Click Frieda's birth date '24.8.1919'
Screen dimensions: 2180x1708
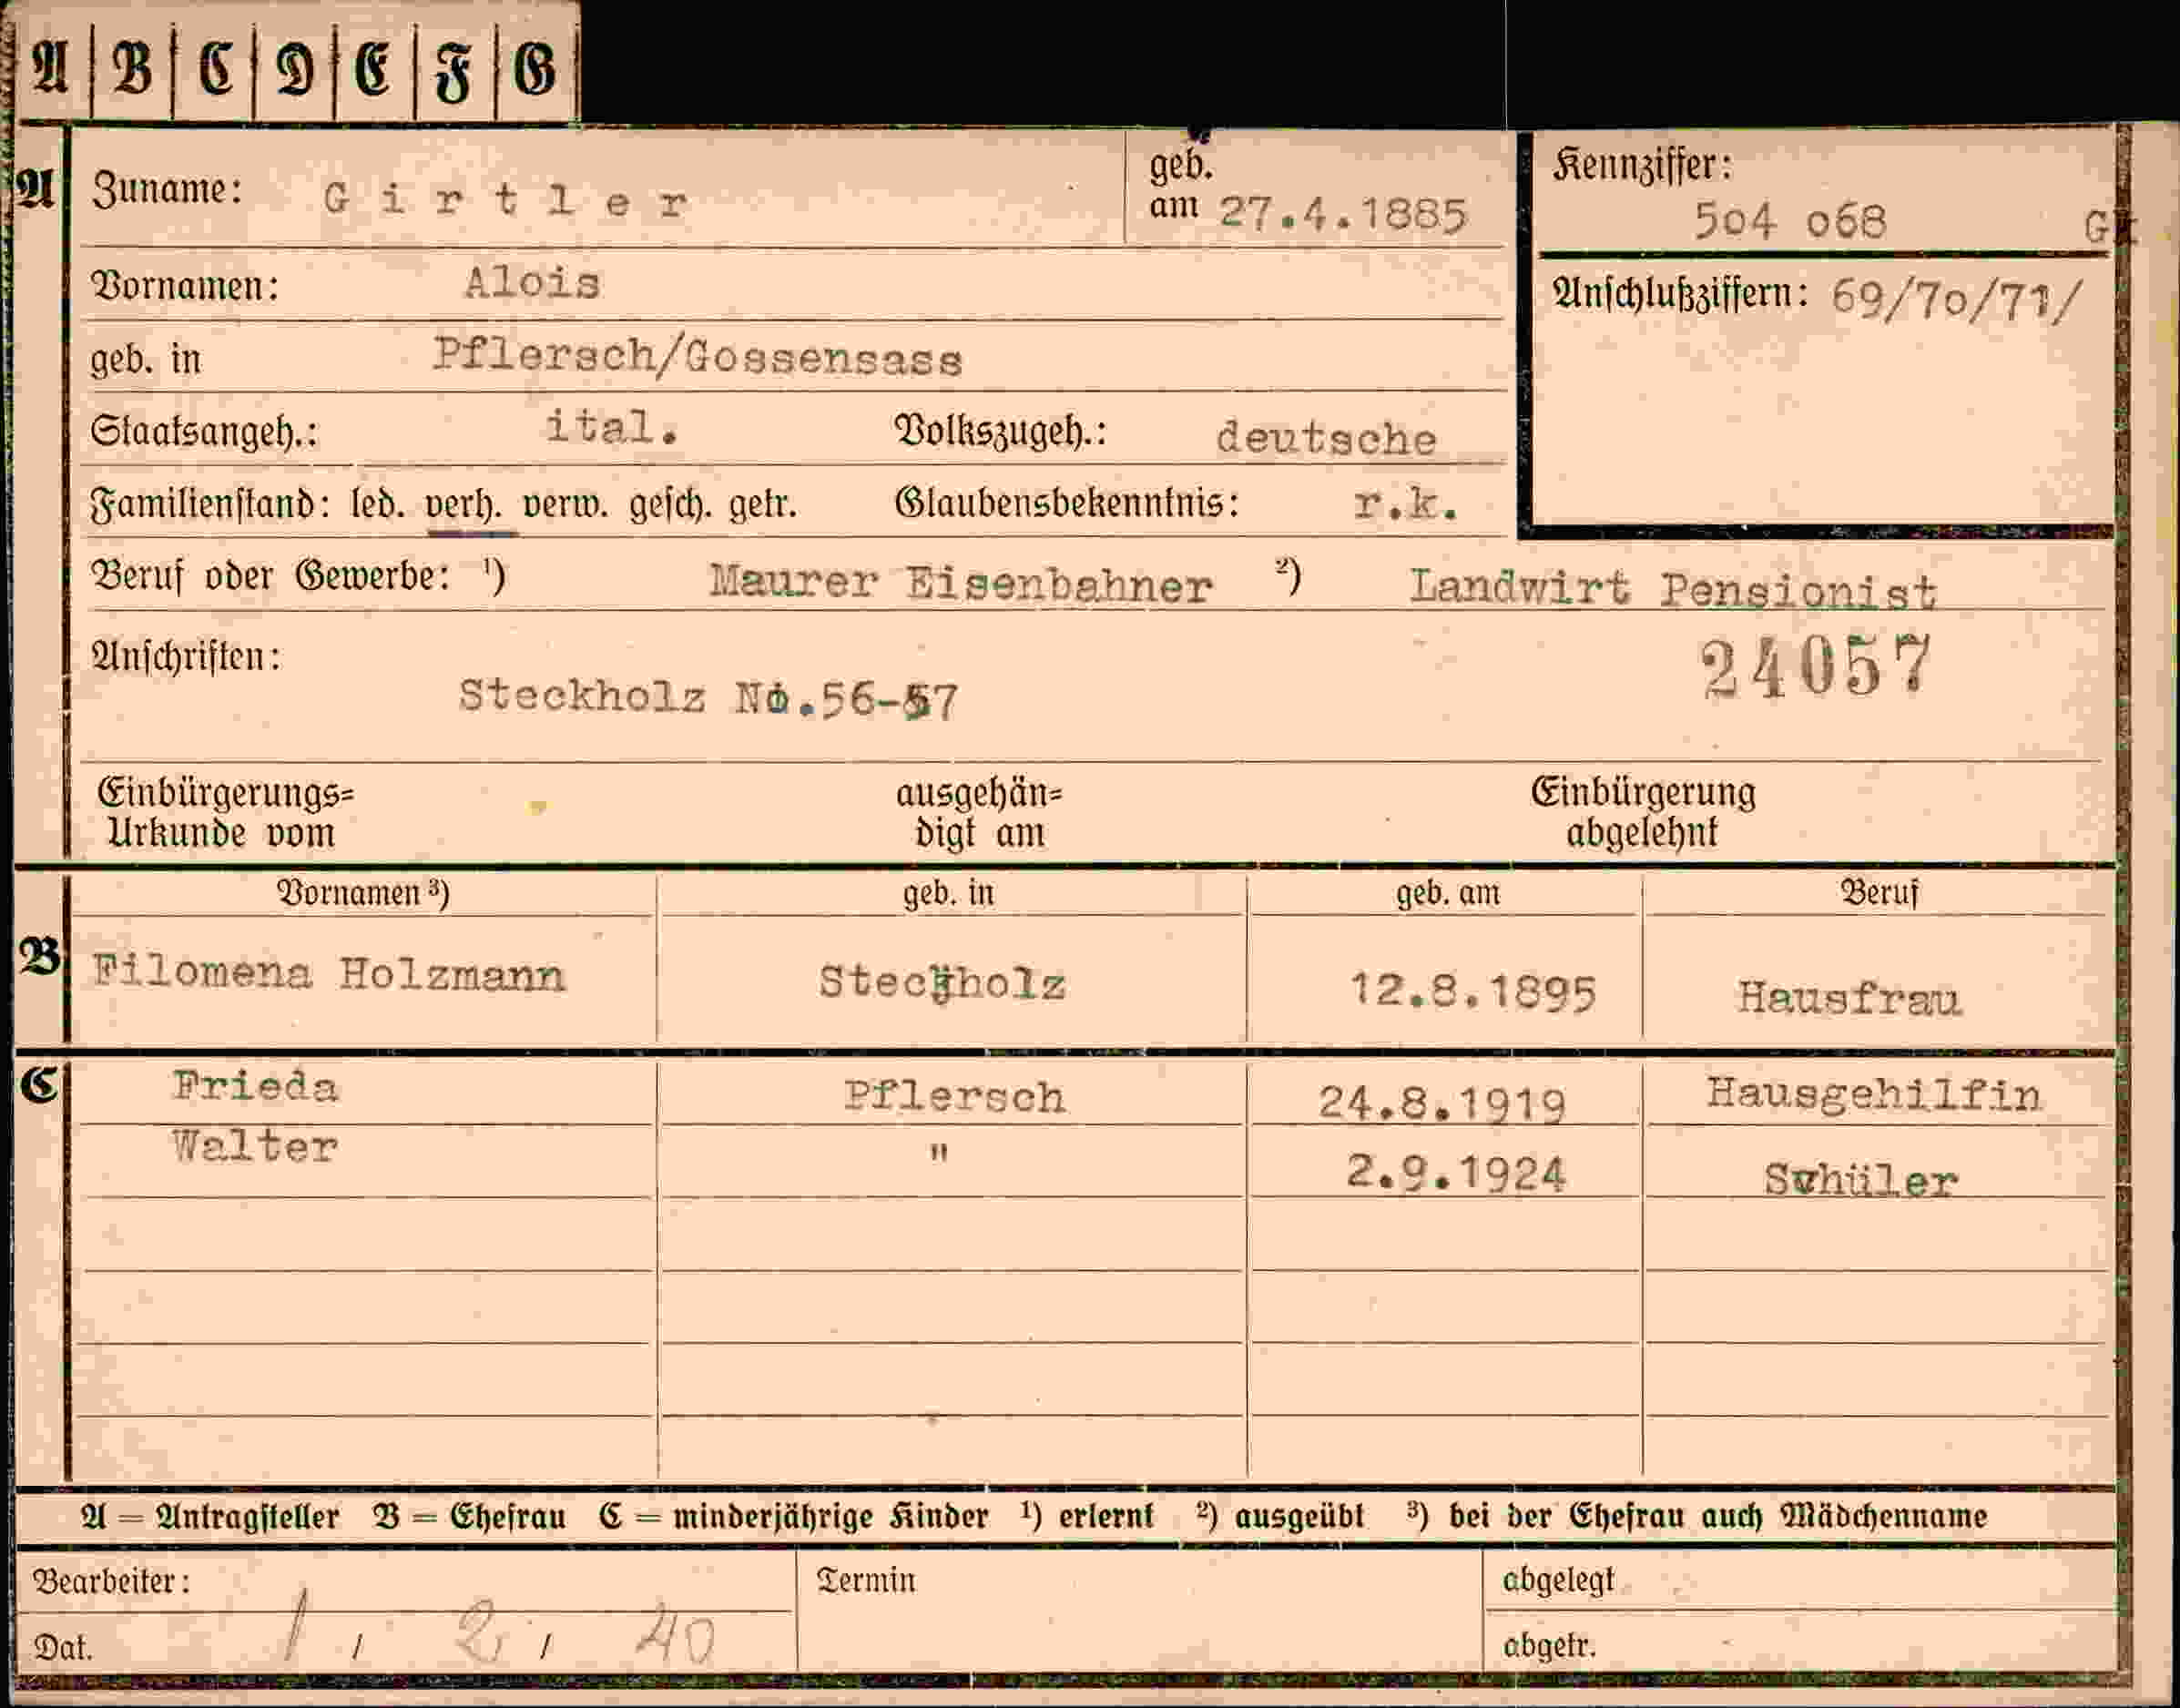point(1442,1104)
